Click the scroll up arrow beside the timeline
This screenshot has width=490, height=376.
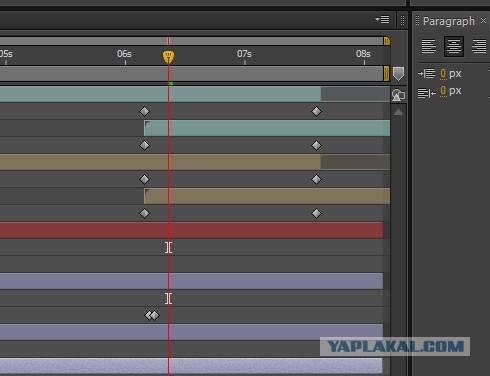pos(398,112)
